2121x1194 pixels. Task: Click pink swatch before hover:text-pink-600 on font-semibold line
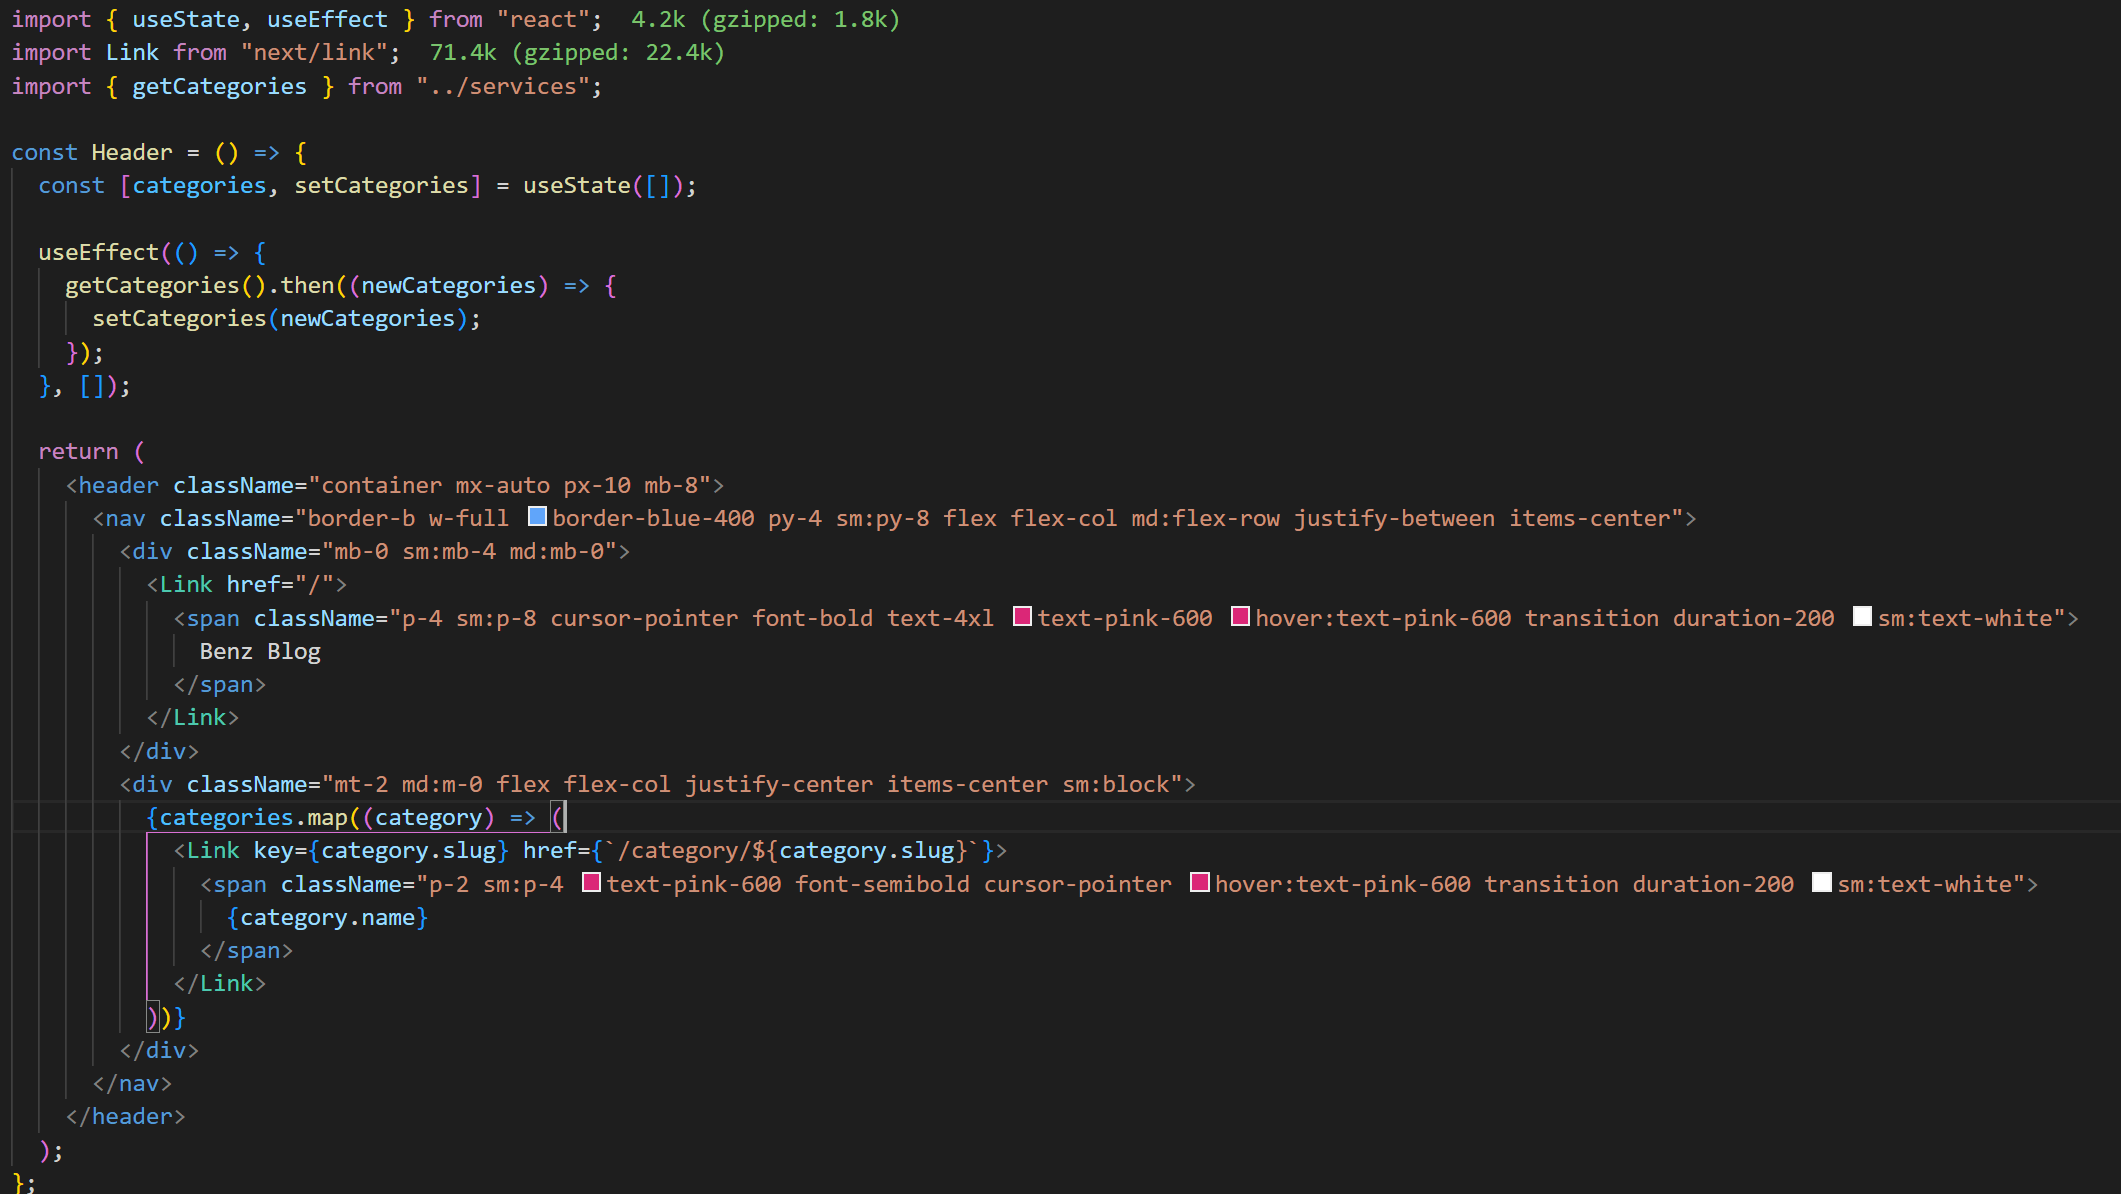coord(1200,883)
